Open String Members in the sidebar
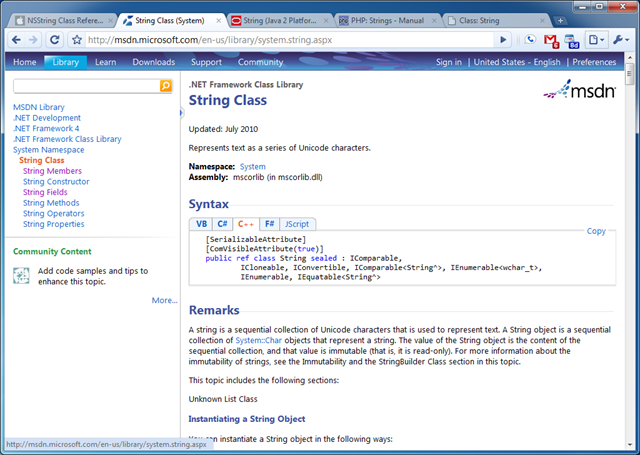 click(x=52, y=171)
